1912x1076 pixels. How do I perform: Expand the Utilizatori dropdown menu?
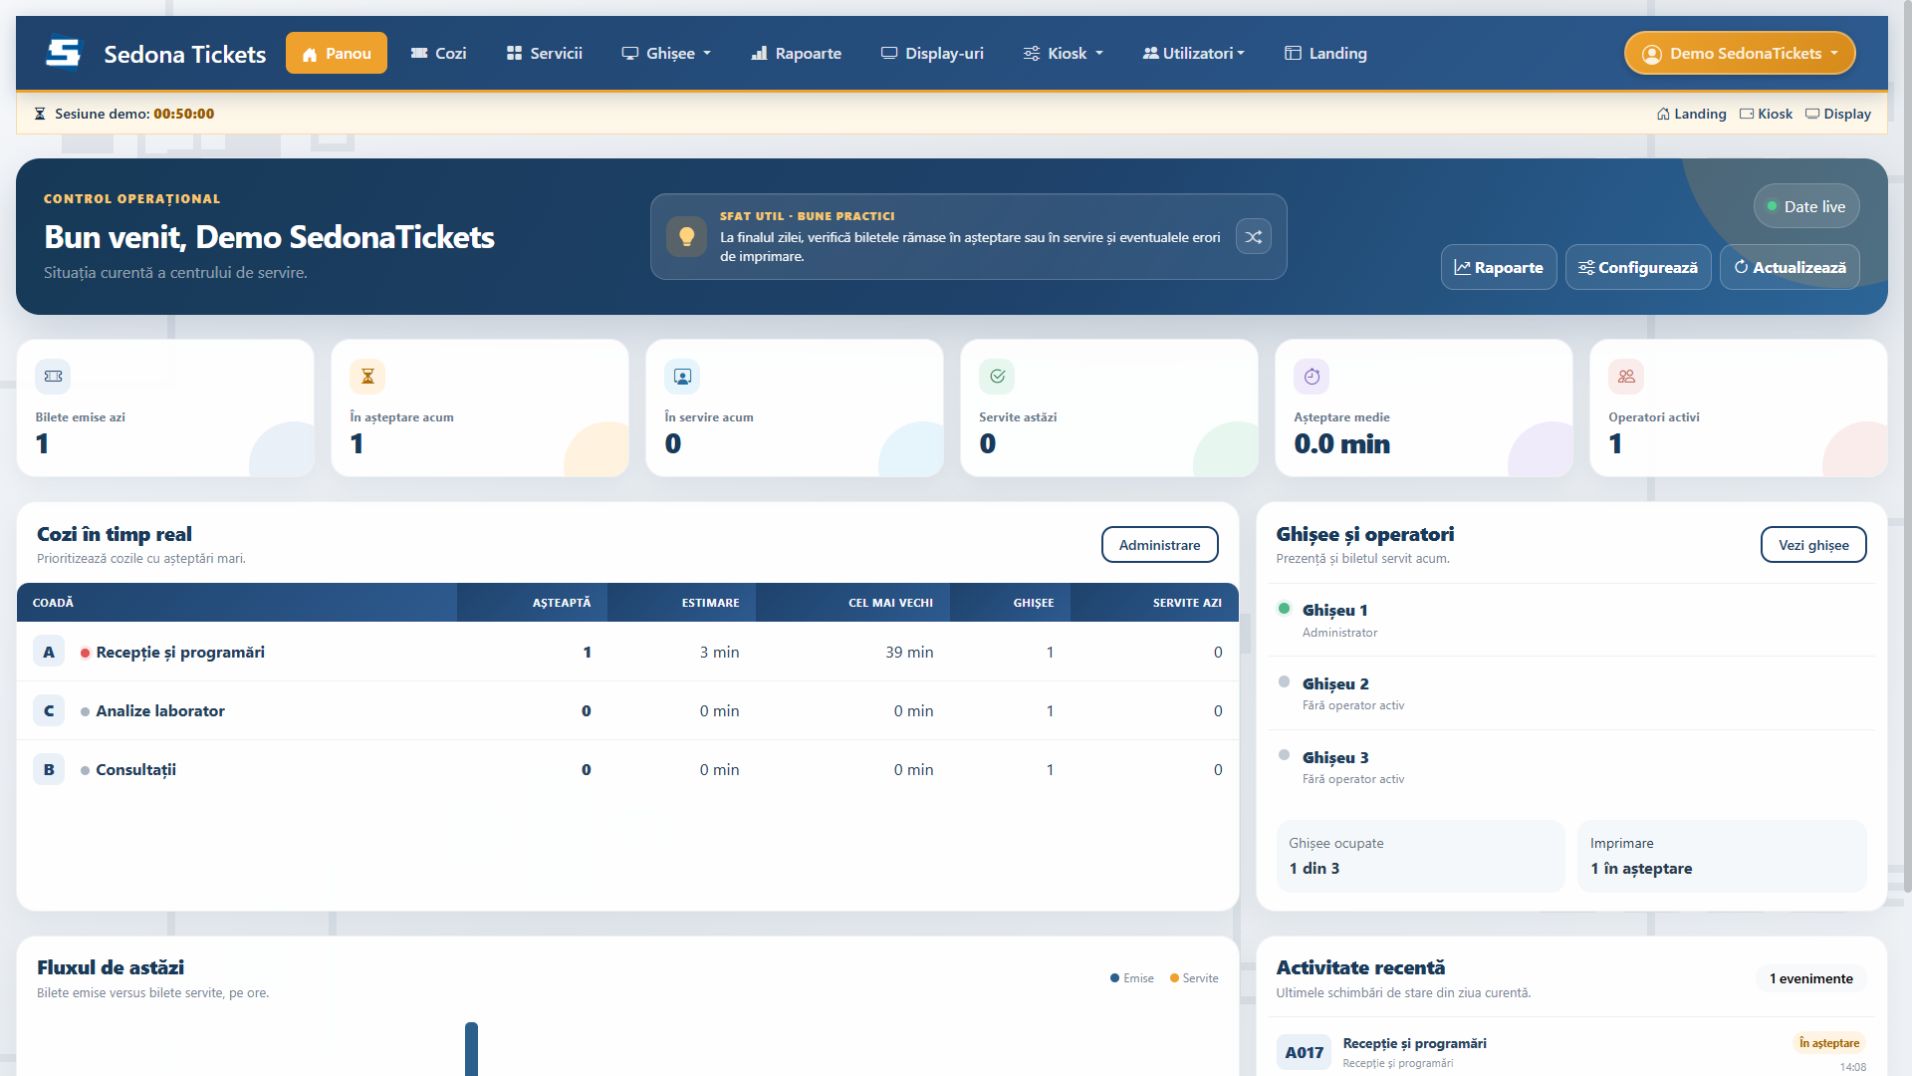click(x=1194, y=53)
